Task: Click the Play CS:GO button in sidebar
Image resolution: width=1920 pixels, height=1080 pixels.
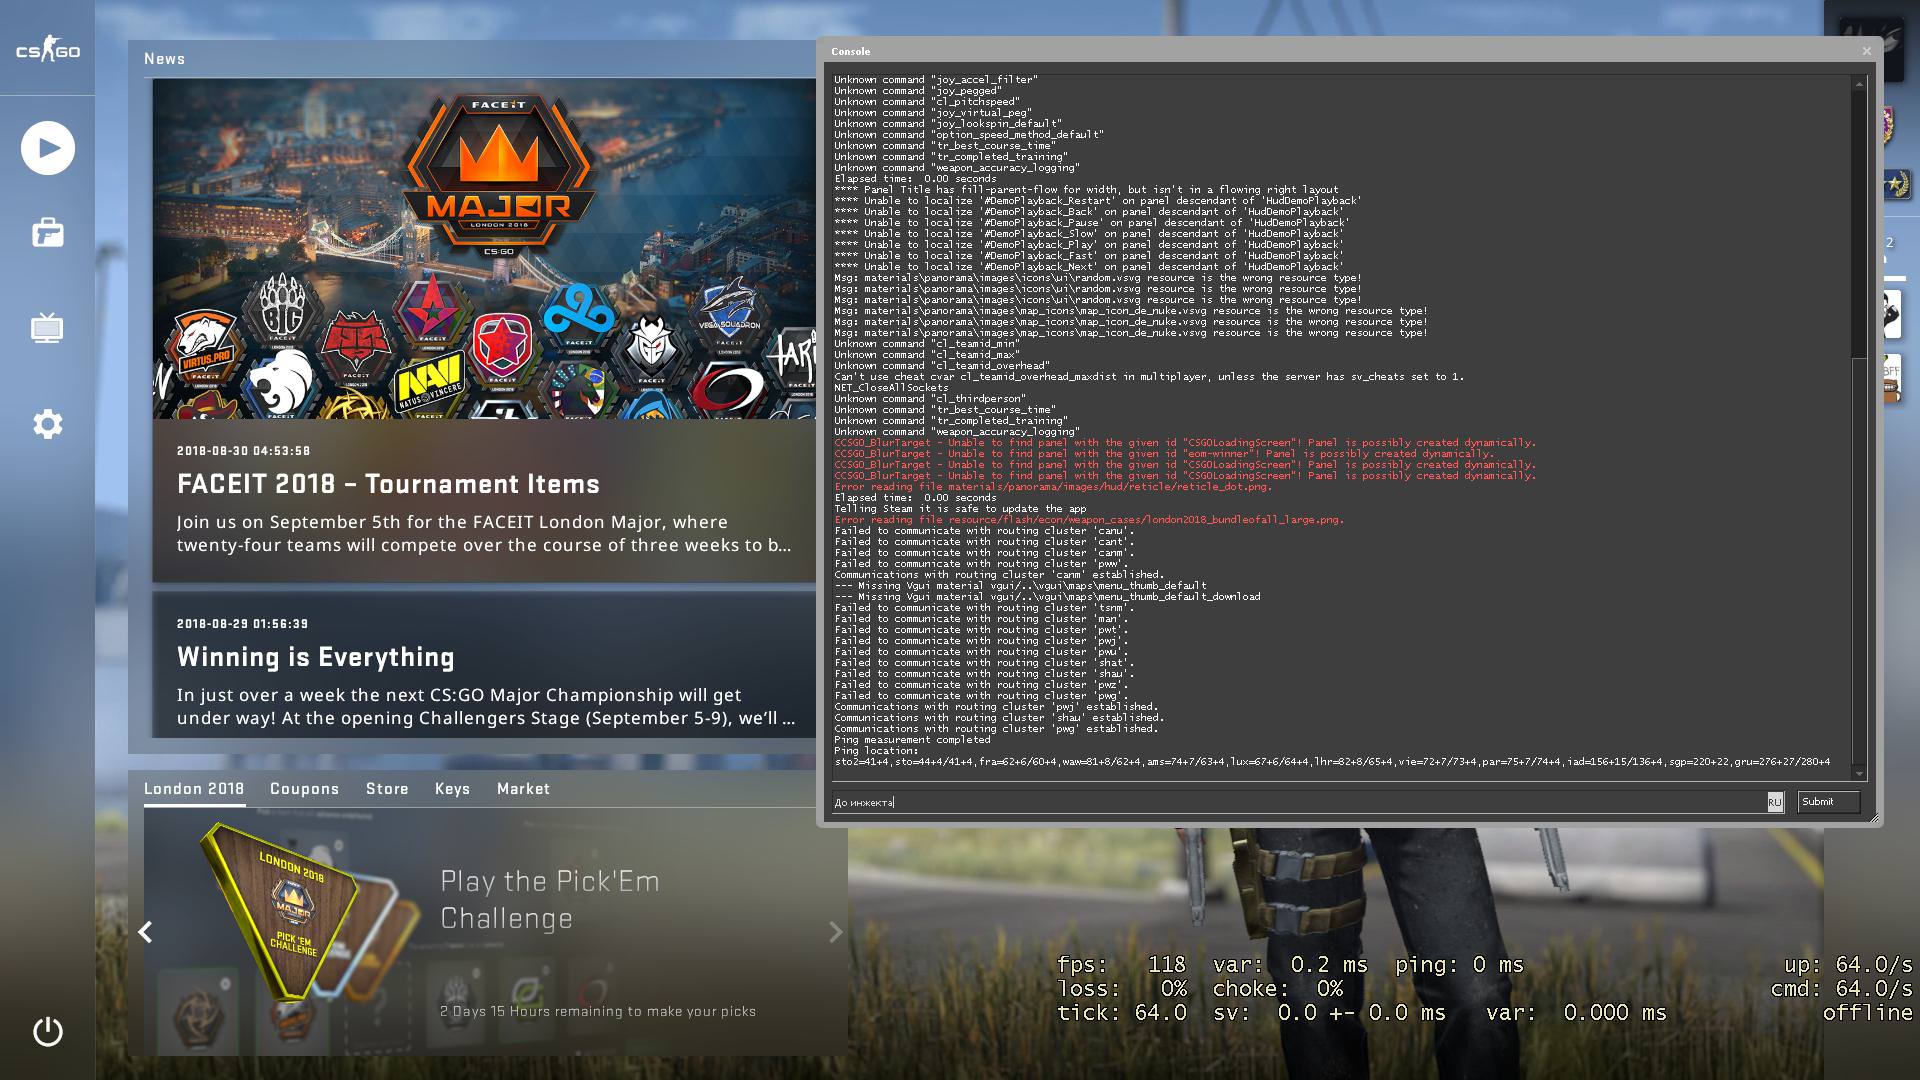Action: [48, 148]
